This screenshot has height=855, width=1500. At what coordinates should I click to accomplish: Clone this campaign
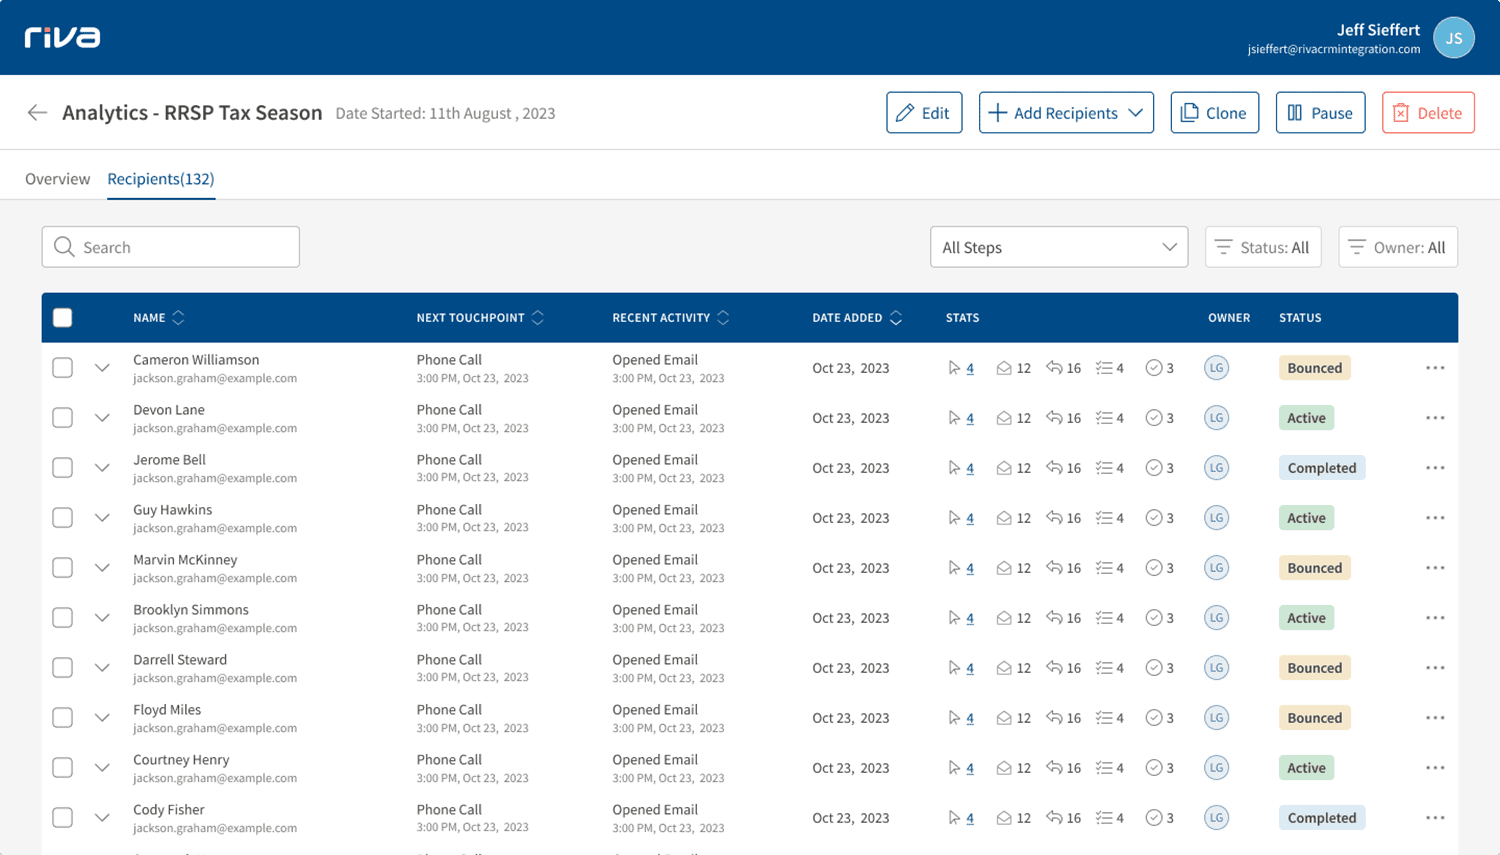click(x=1214, y=112)
